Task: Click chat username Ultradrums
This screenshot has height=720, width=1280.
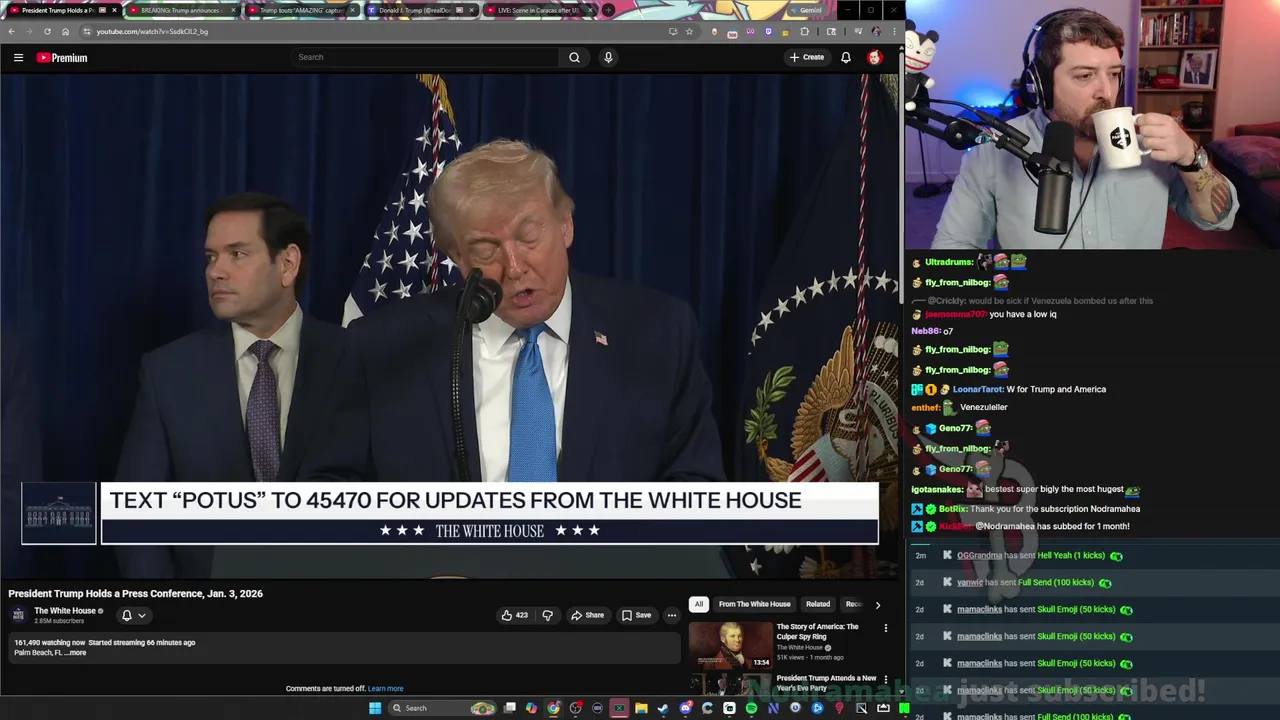Action: tap(948, 262)
